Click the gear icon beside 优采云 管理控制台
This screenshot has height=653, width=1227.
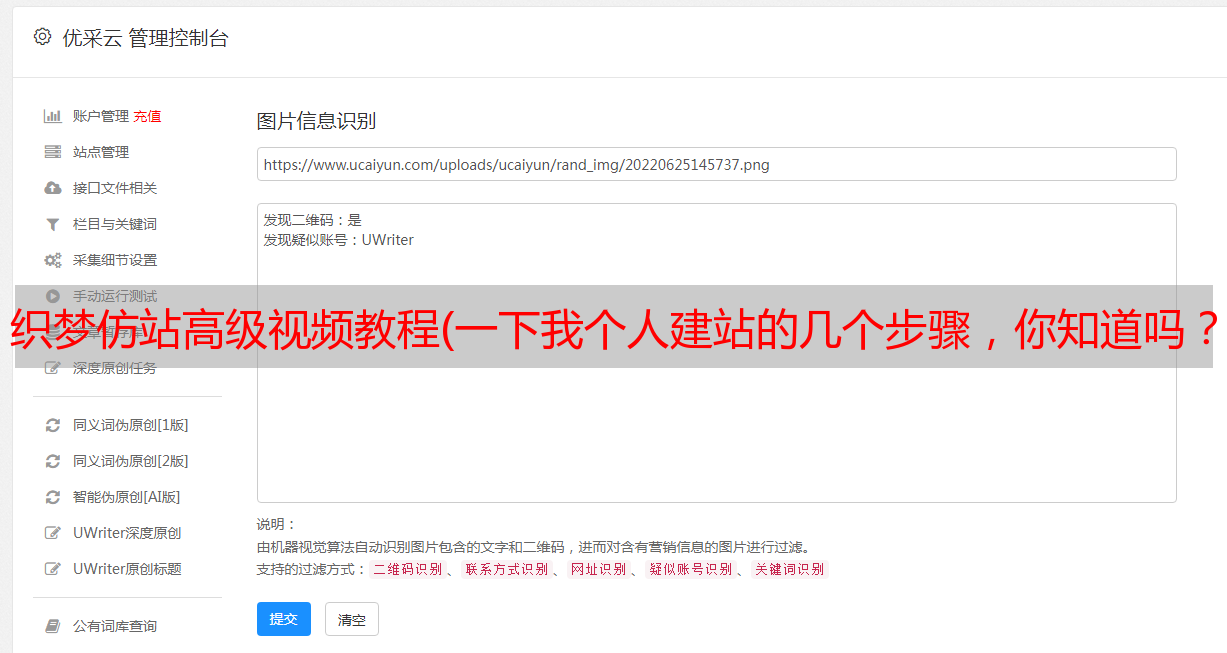(42, 37)
